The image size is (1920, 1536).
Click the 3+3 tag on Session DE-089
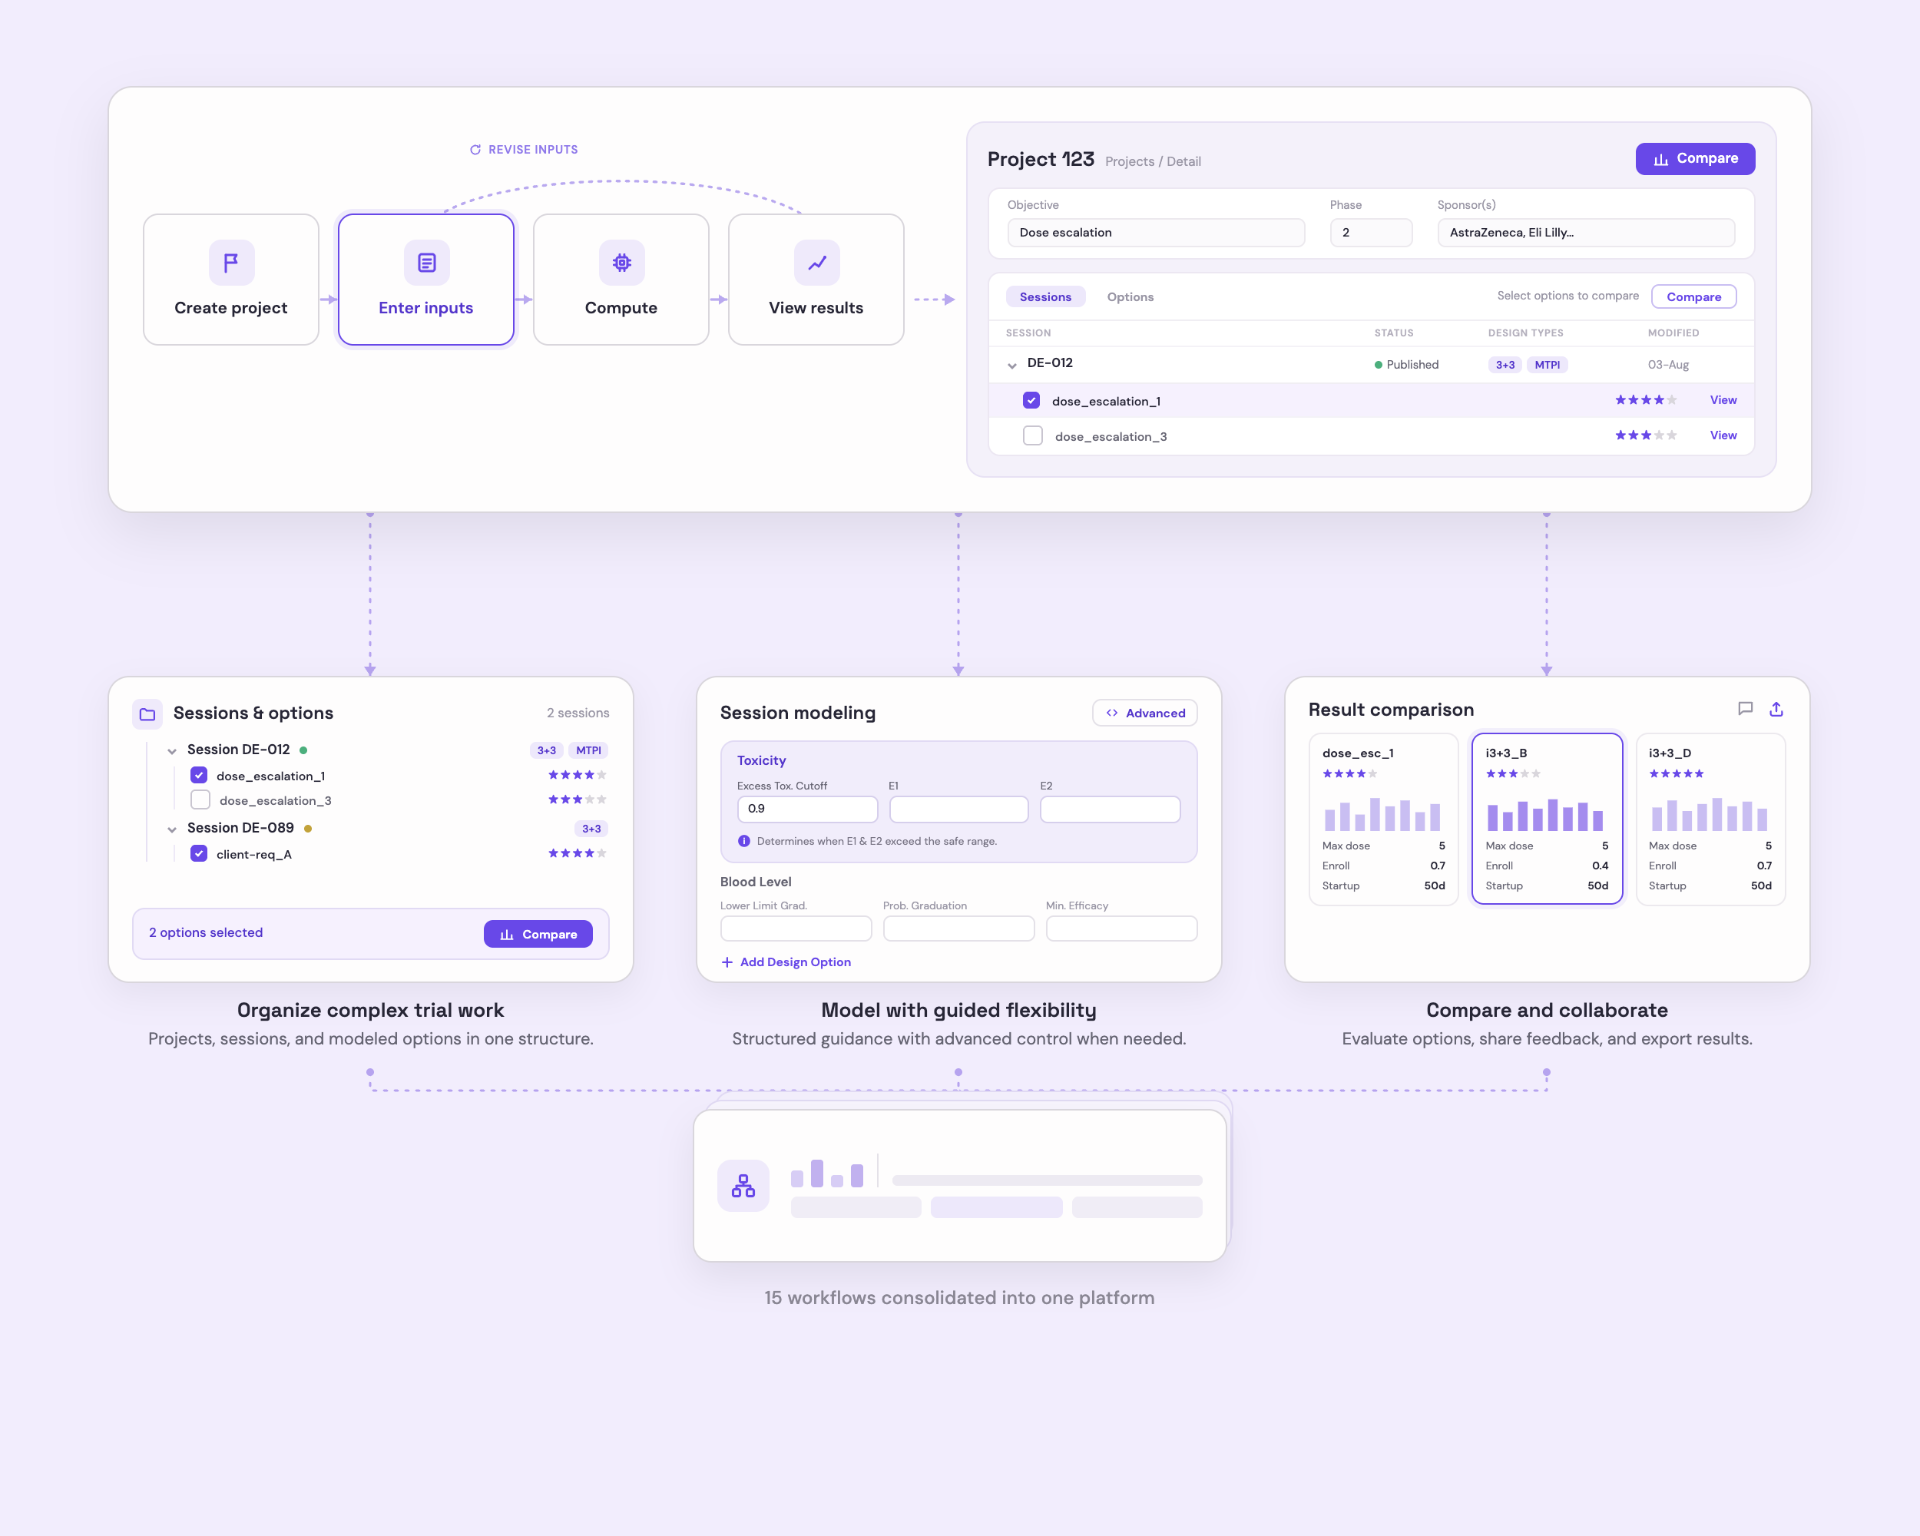click(591, 829)
